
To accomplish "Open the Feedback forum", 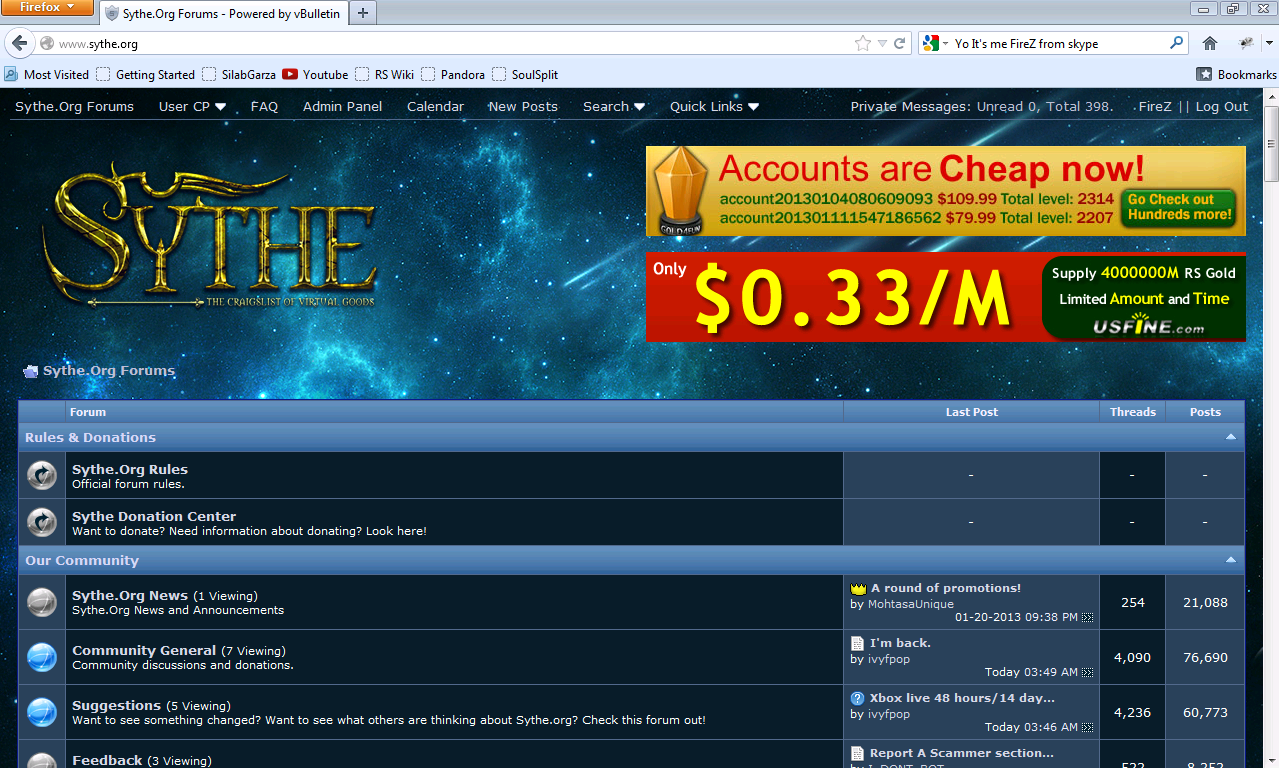I will coord(107,760).
